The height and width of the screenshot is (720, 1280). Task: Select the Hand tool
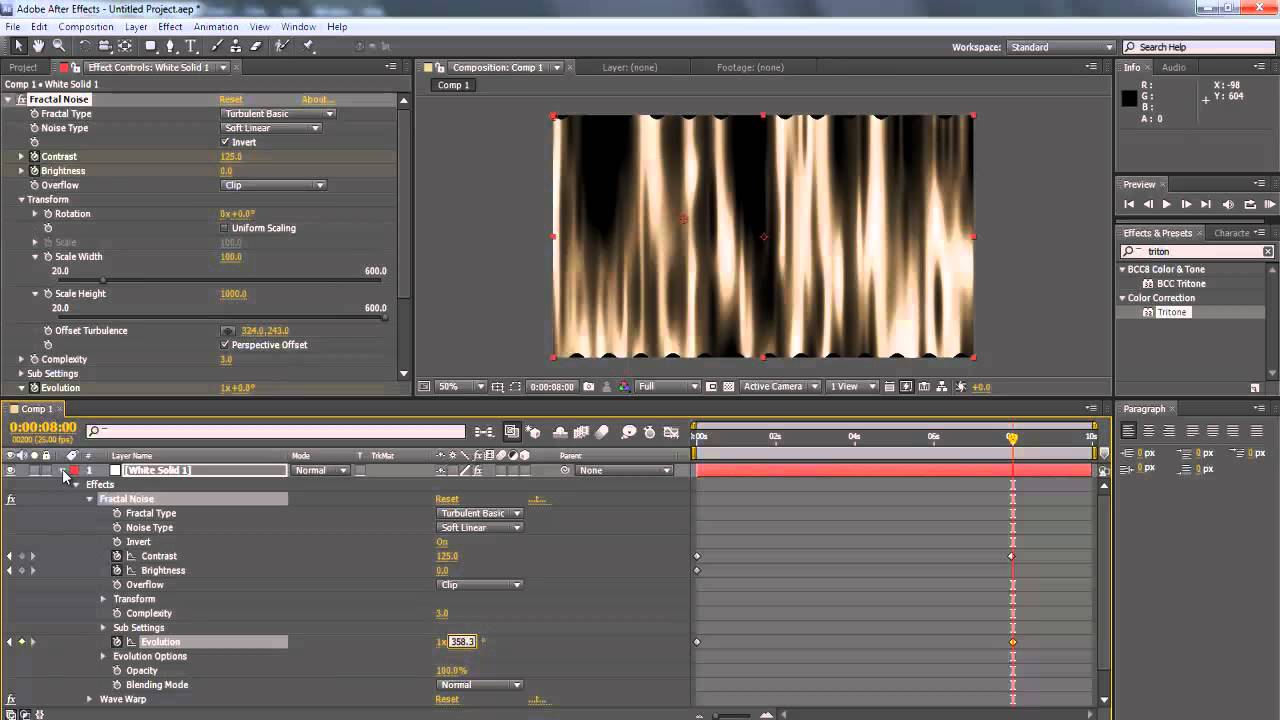click(38, 46)
